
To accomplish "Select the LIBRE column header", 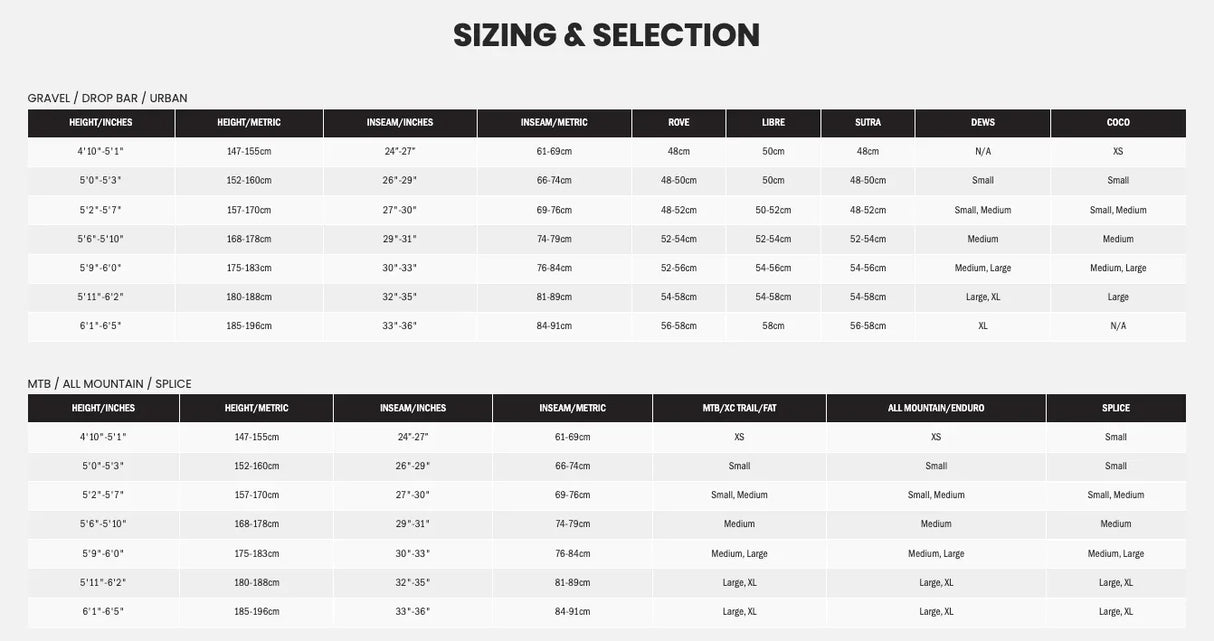I will (x=773, y=123).
